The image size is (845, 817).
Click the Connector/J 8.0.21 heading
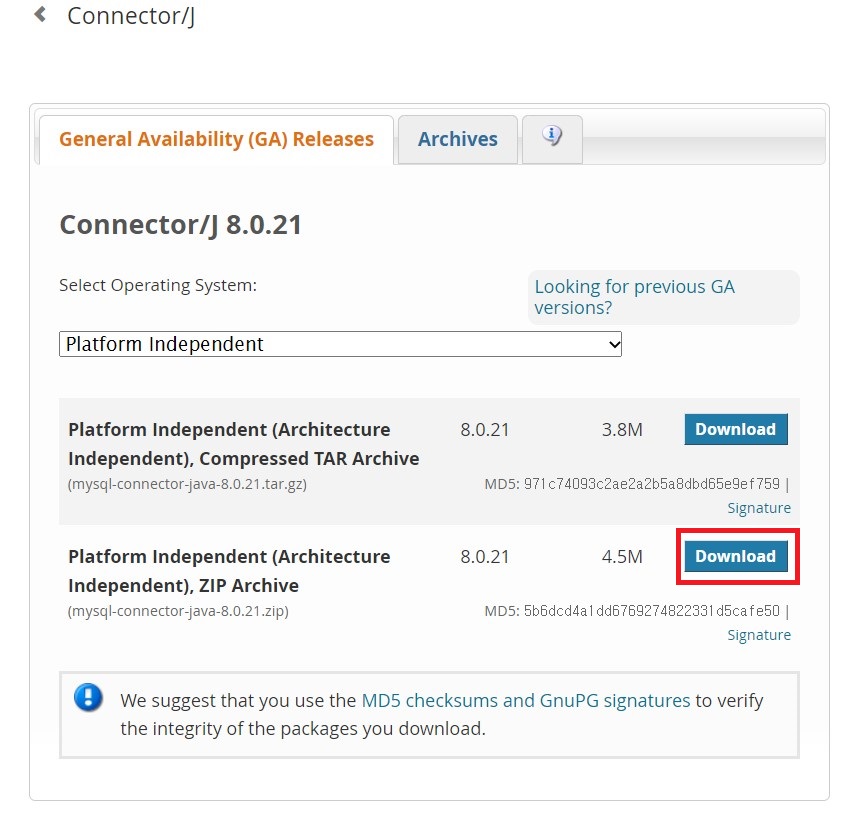(x=181, y=225)
